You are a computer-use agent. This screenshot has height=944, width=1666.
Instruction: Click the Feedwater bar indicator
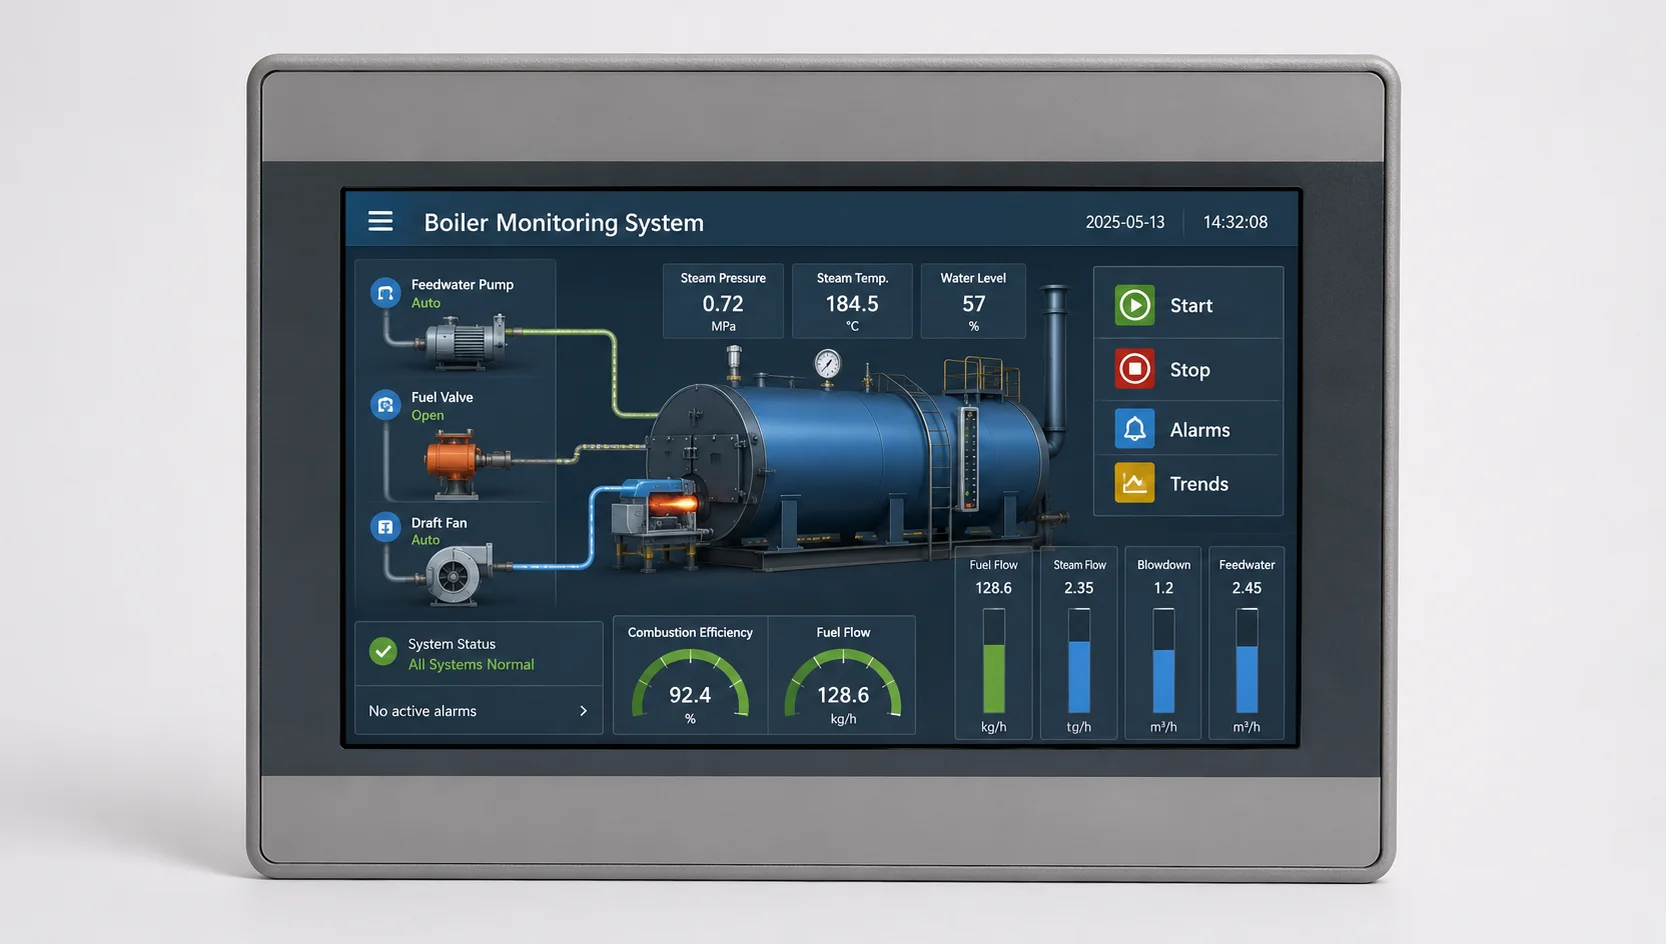1247,662
